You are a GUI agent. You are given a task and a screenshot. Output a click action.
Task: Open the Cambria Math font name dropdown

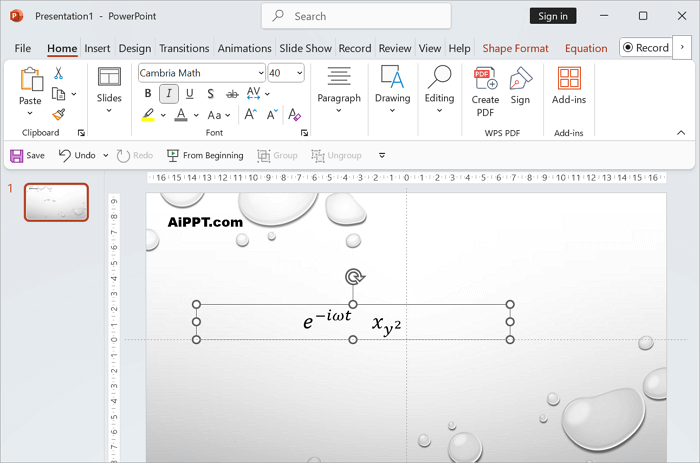tap(260, 73)
